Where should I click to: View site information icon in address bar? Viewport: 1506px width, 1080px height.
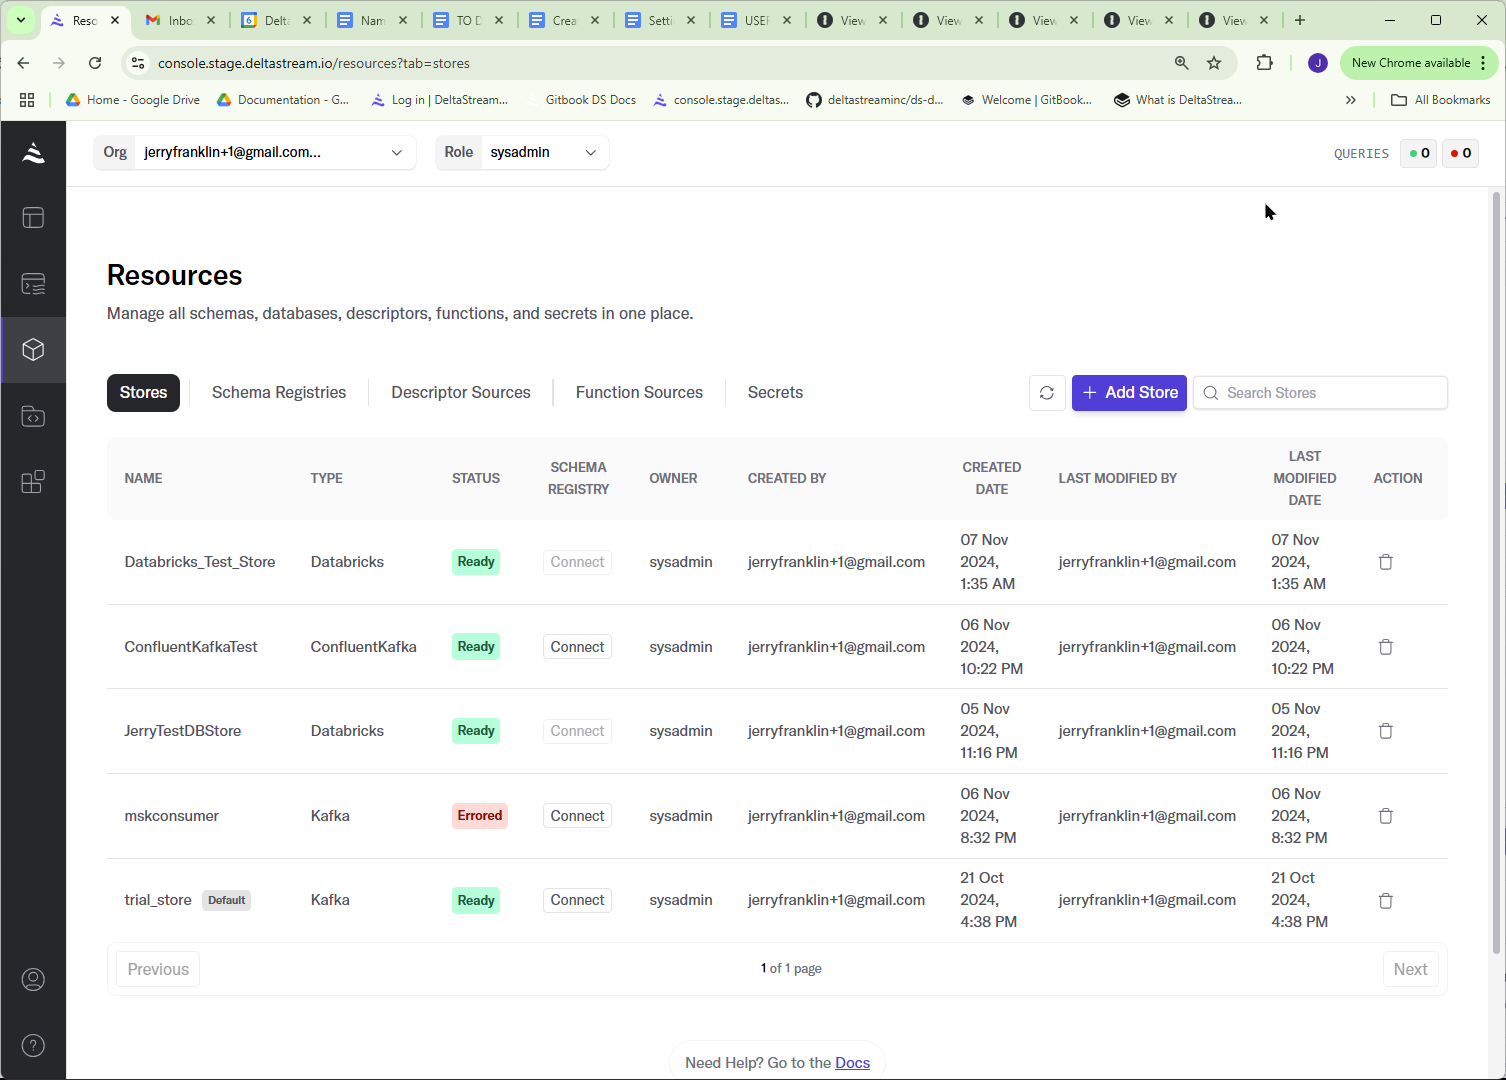[138, 63]
